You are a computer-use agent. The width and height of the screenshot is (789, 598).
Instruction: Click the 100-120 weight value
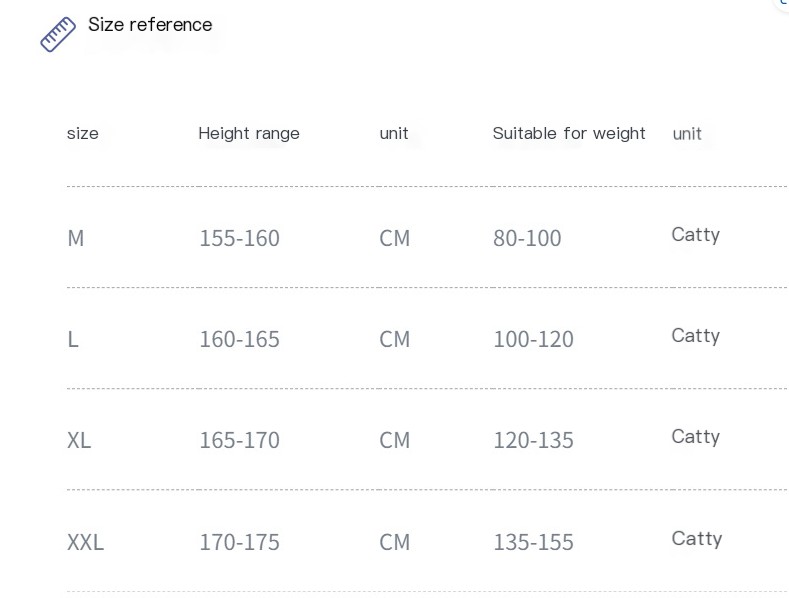click(x=533, y=339)
